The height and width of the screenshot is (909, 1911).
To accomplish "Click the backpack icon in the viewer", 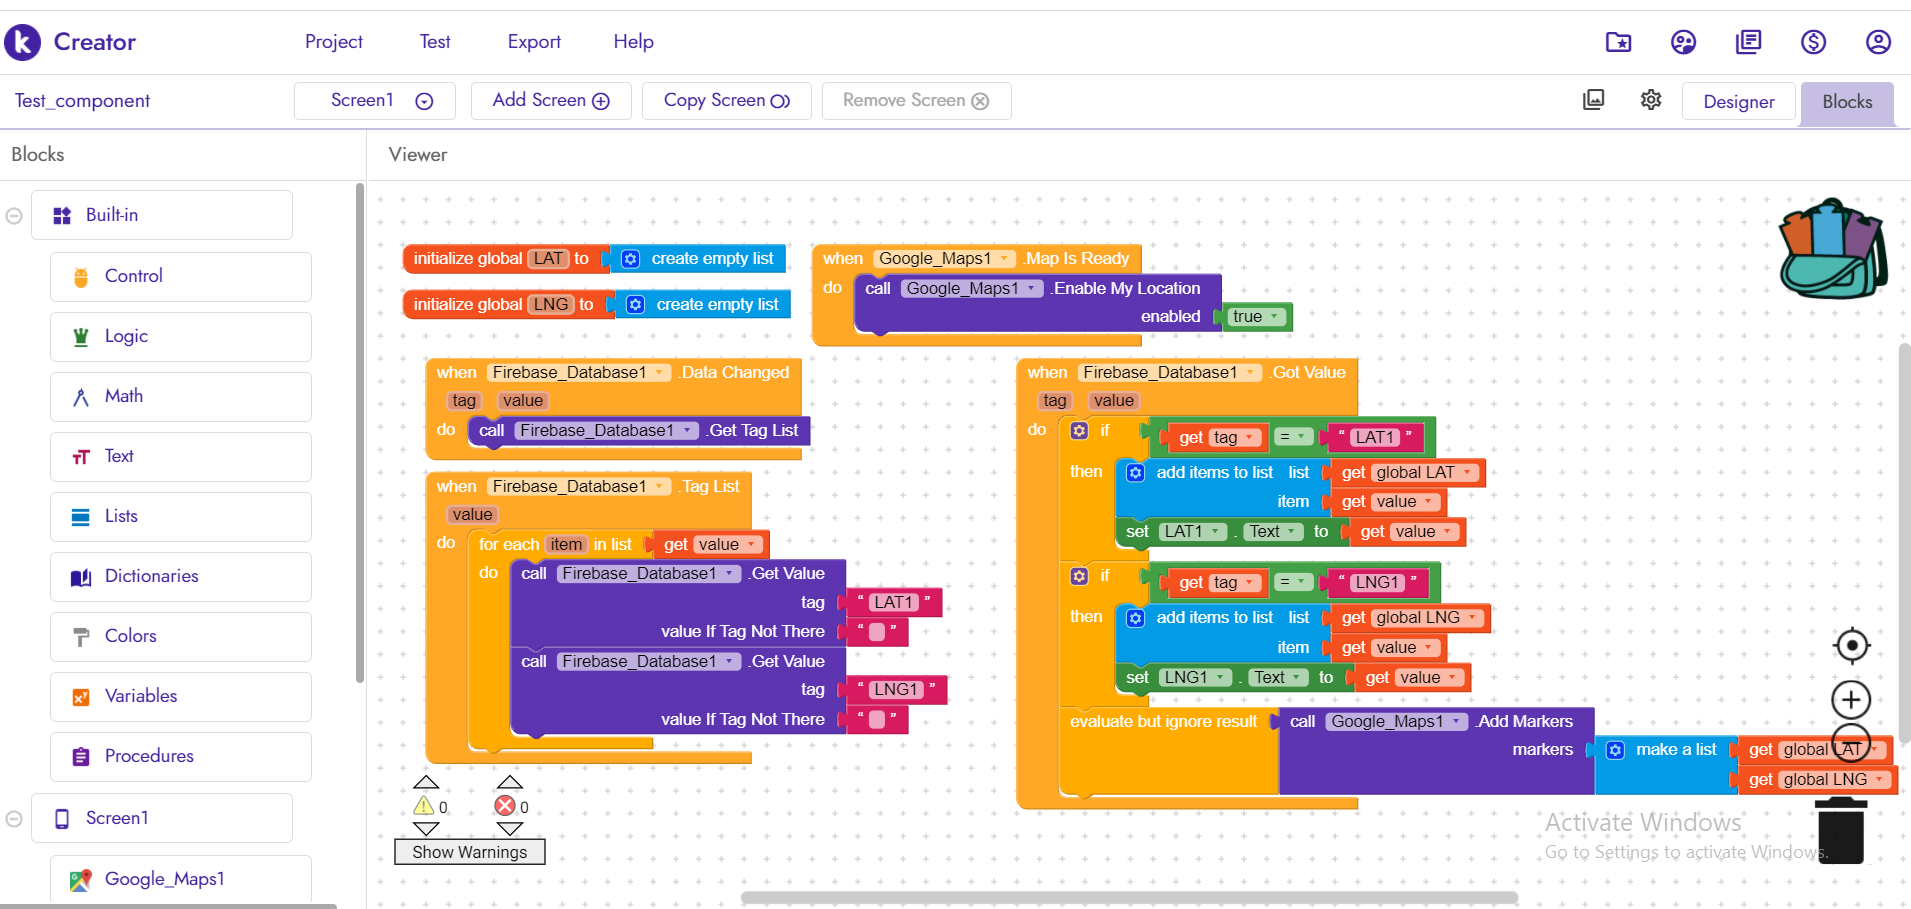I will pyautogui.click(x=1832, y=249).
